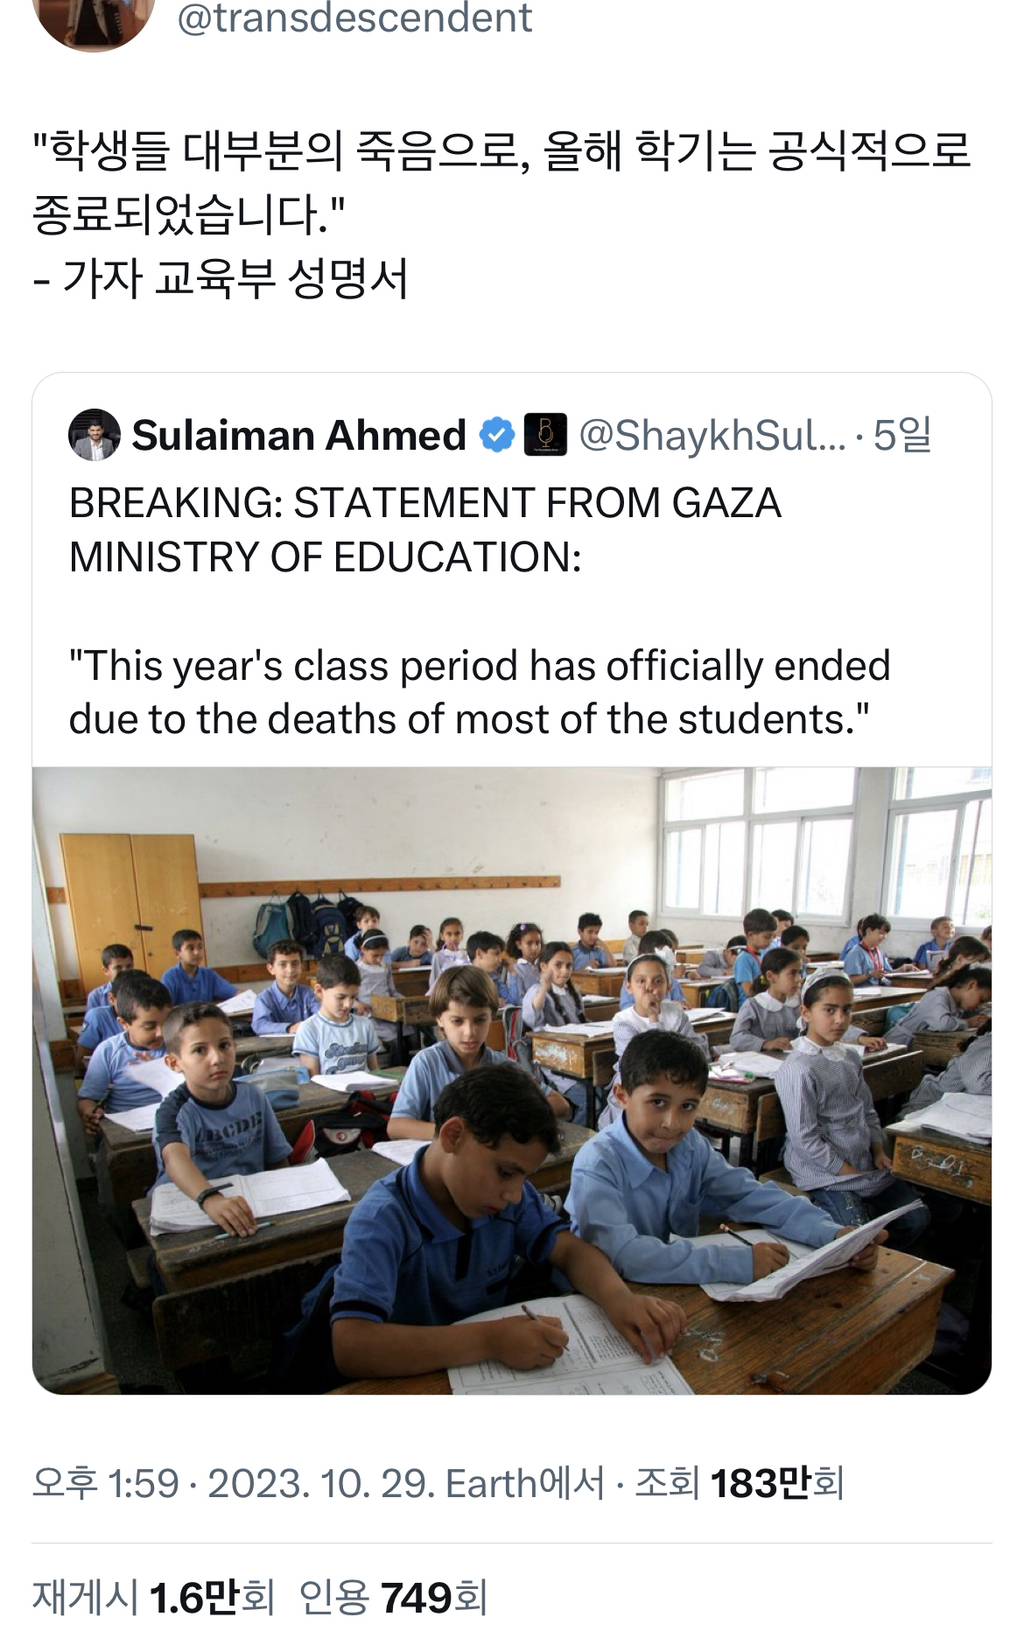The image size is (1024, 1645).
Task: Open the quoted tweet BREAKING statement text
Action: click(425, 530)
